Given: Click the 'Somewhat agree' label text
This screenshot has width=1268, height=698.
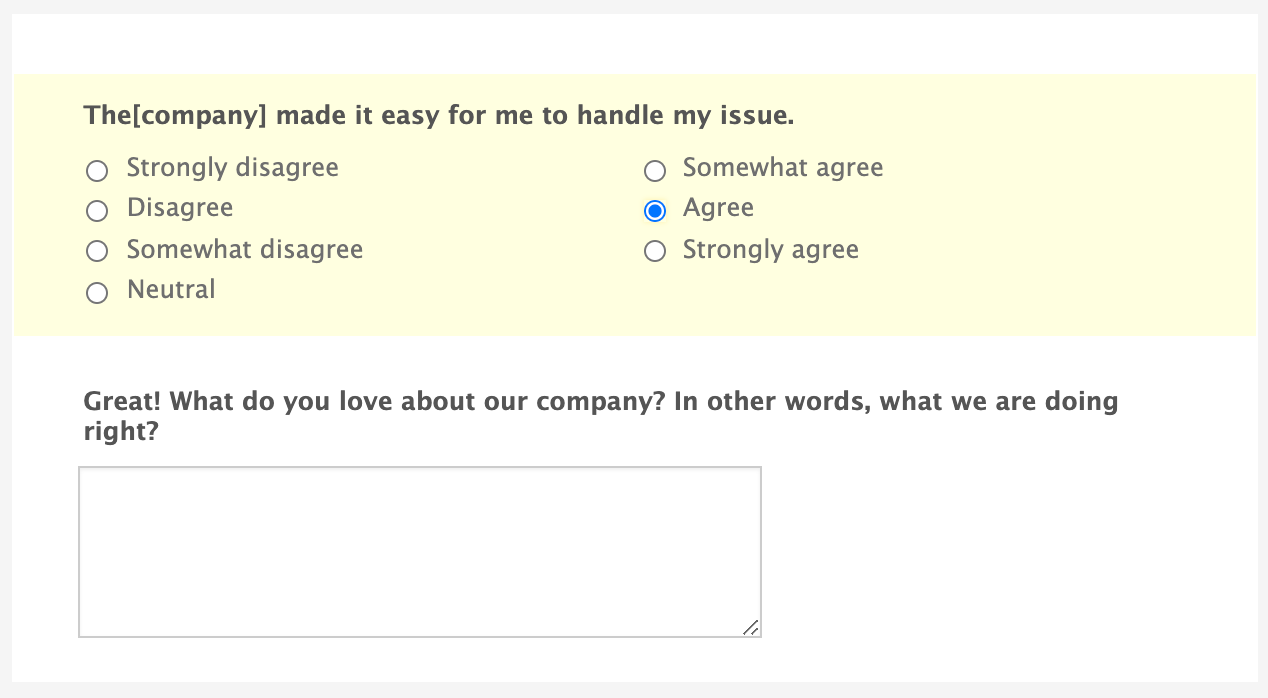Looking at the screenshot, I should tap(783, 168).
